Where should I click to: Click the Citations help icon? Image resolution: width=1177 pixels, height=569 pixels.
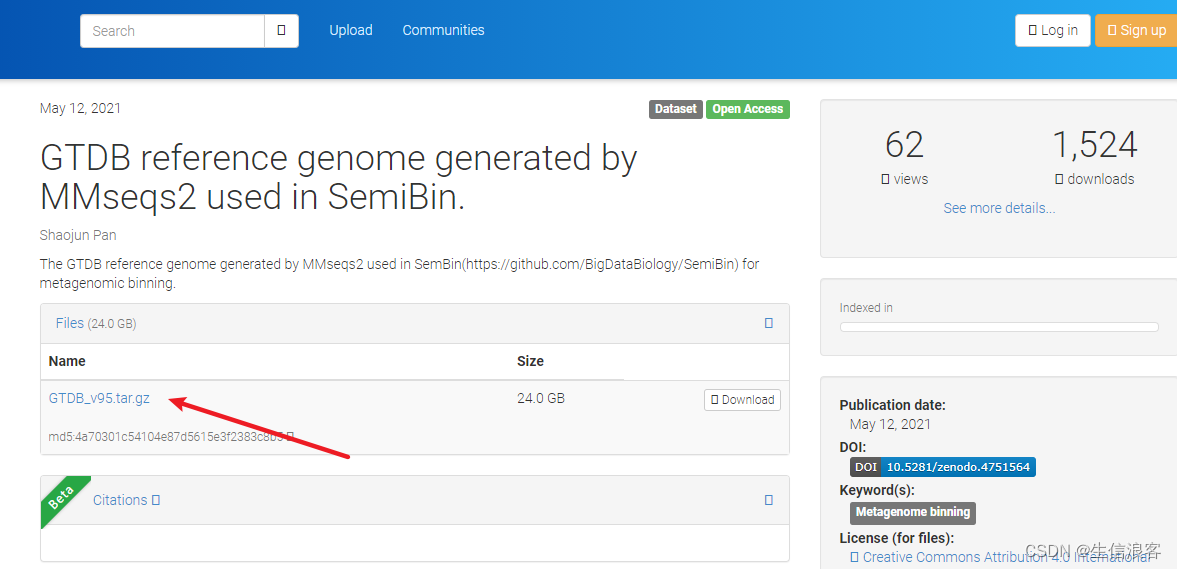[156, 500]
